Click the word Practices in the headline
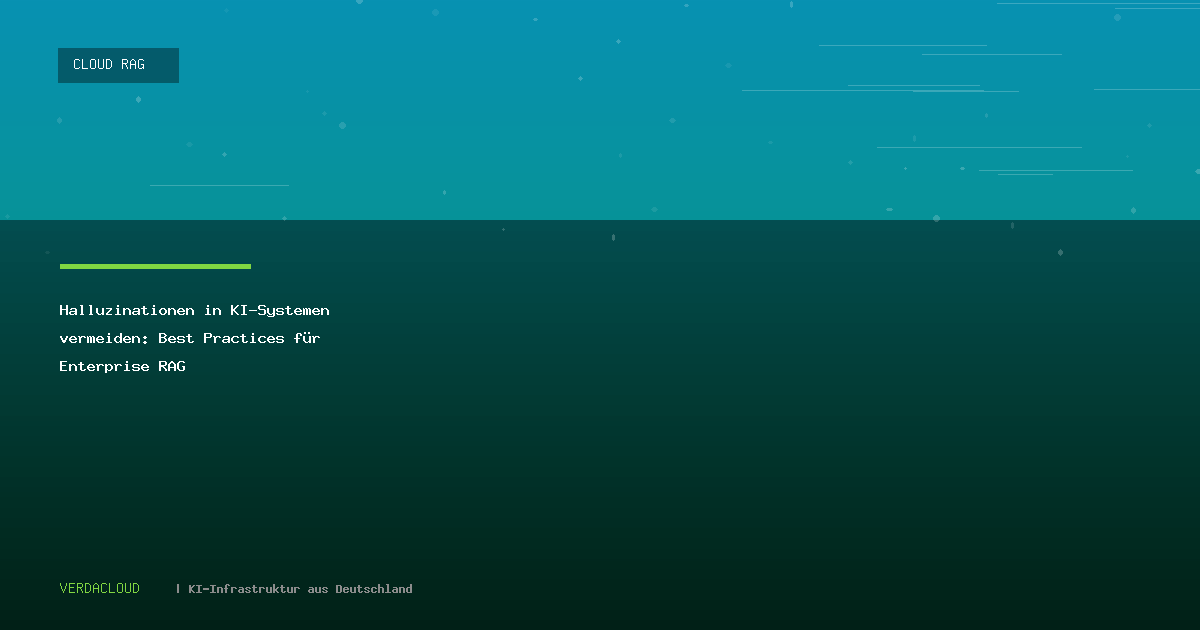1200x630 pixels. pyautogui.click(x=244, y=339)
